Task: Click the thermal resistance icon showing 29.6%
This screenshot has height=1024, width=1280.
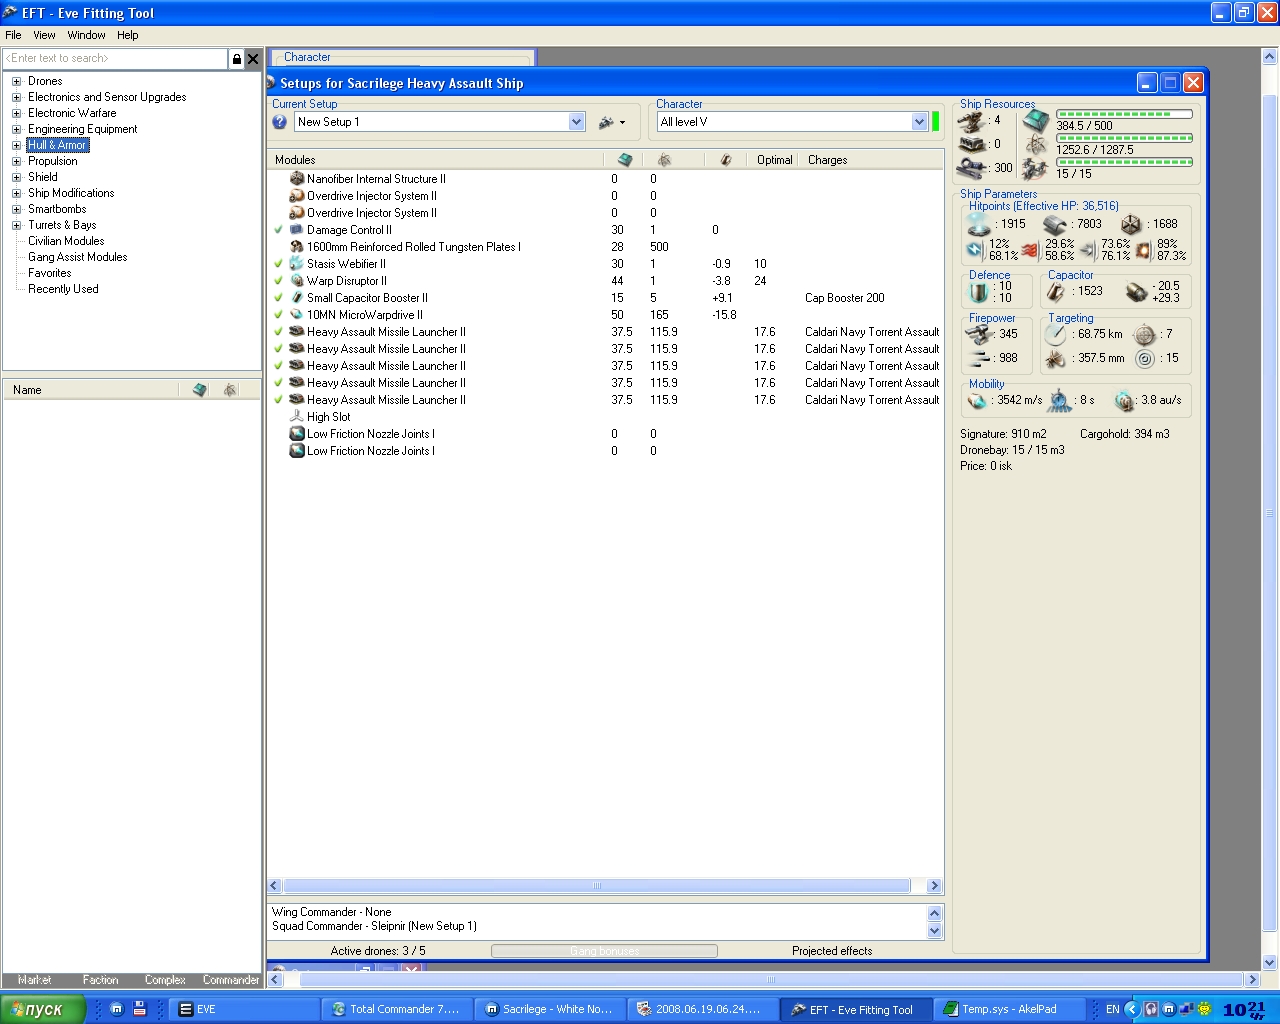Action: [x=1030, y=249]
